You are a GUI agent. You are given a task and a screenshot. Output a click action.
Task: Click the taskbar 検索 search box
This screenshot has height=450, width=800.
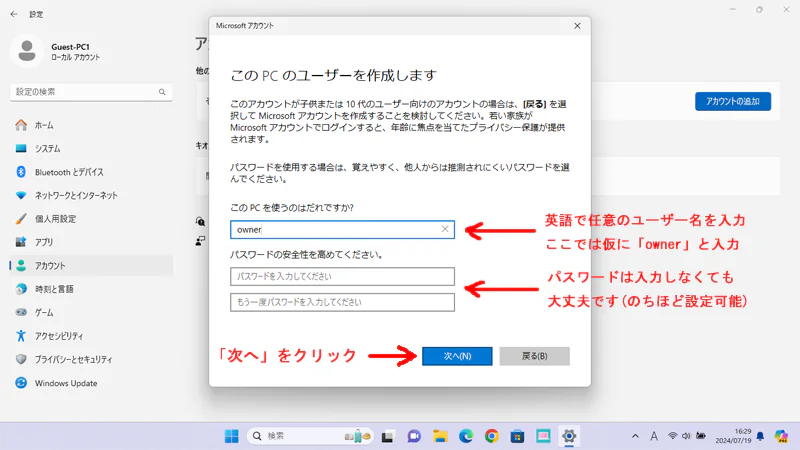tap(310, 436)
